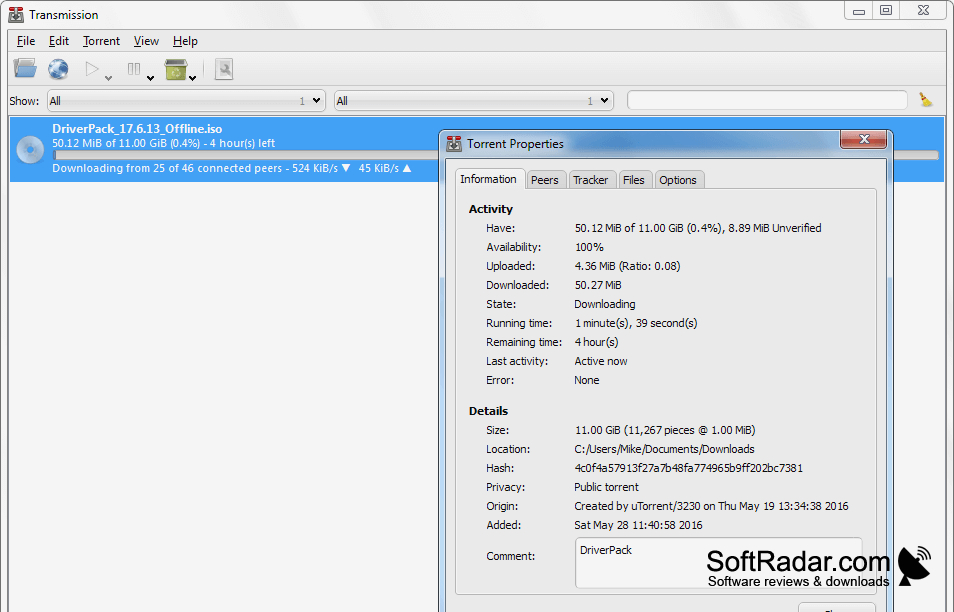The height and width of the screenshot is (612, 954).
Task: Click the disc icon of DriverPack torrent
Action: [x=30, y=150]
